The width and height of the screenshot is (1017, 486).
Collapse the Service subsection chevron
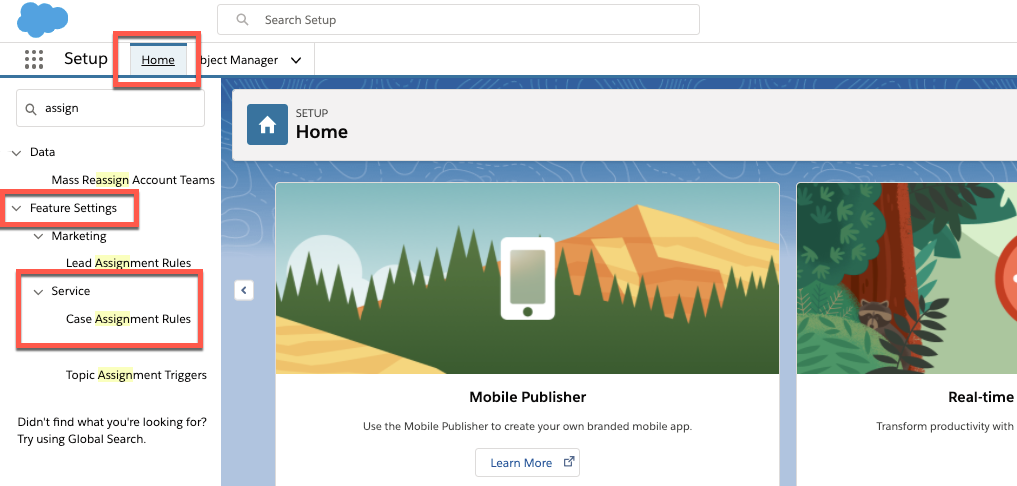(38, 292)
